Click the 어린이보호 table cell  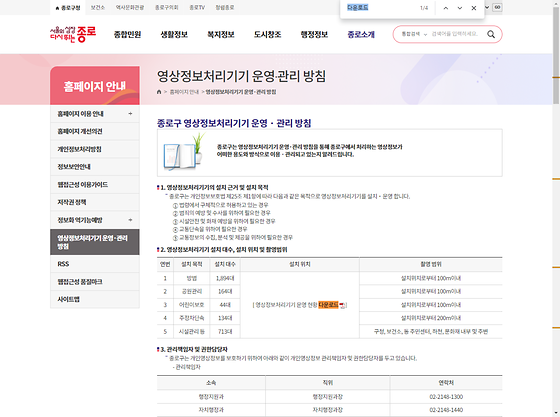point(192,305)
